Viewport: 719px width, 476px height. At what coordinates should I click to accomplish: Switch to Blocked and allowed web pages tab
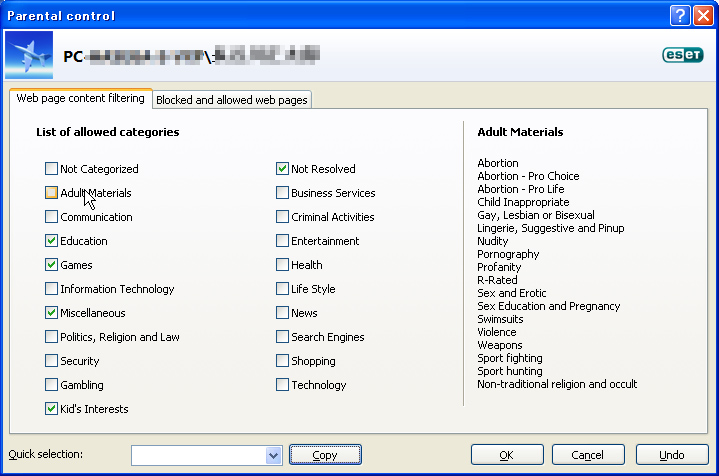coord(232,100)
